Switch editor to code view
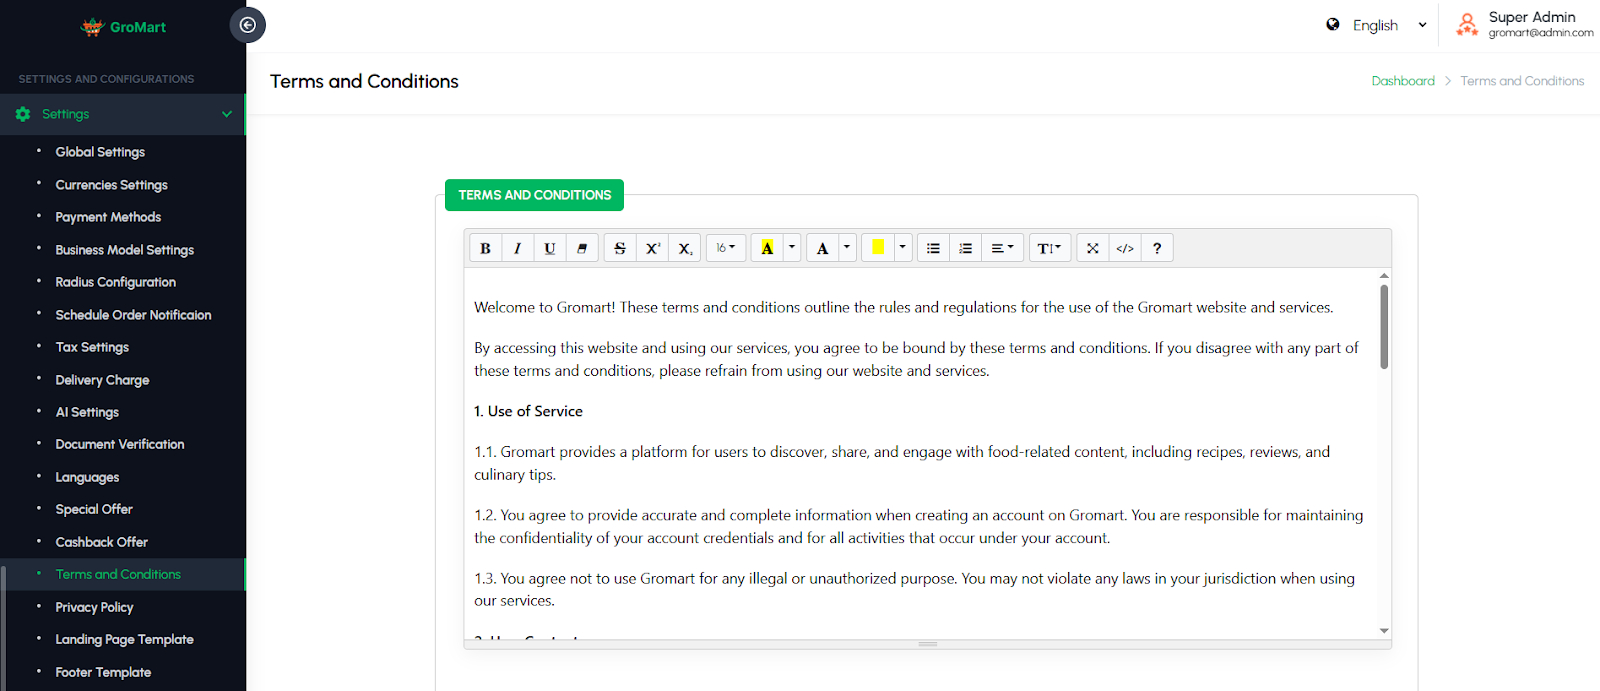Viewport: 1600px width, 691px height. 1125,248
